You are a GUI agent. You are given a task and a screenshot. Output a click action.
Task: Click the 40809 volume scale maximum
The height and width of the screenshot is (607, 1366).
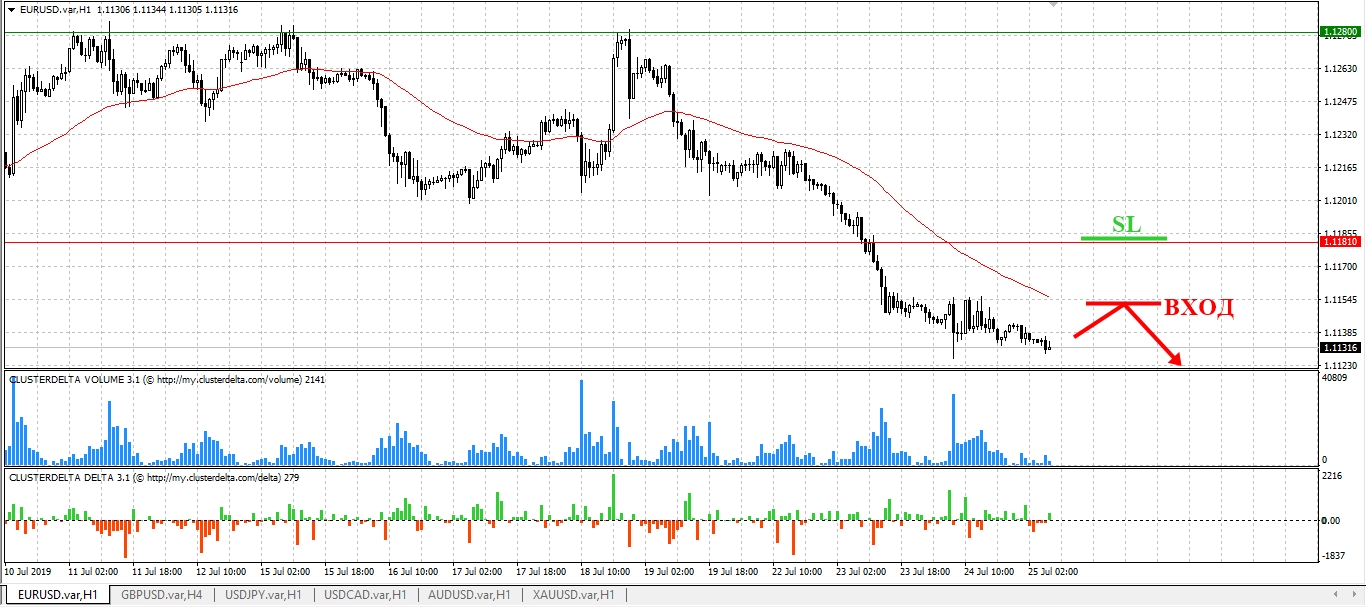pyautogui.click(x=1336, y=378)
